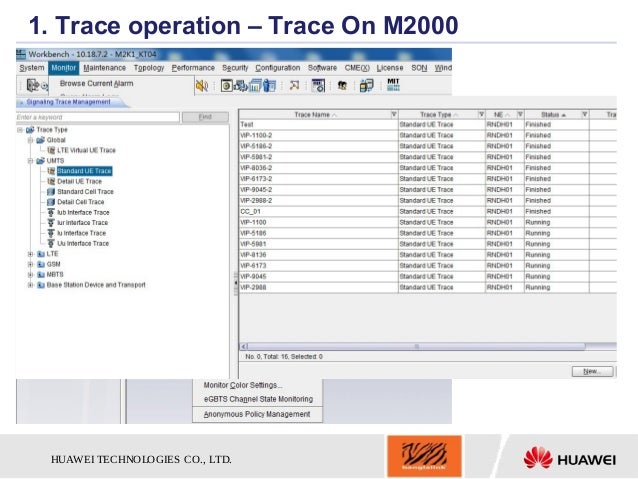Click the panel splitter collapse handle
Viewport: 638px width, 479px height.
point(236,282)
